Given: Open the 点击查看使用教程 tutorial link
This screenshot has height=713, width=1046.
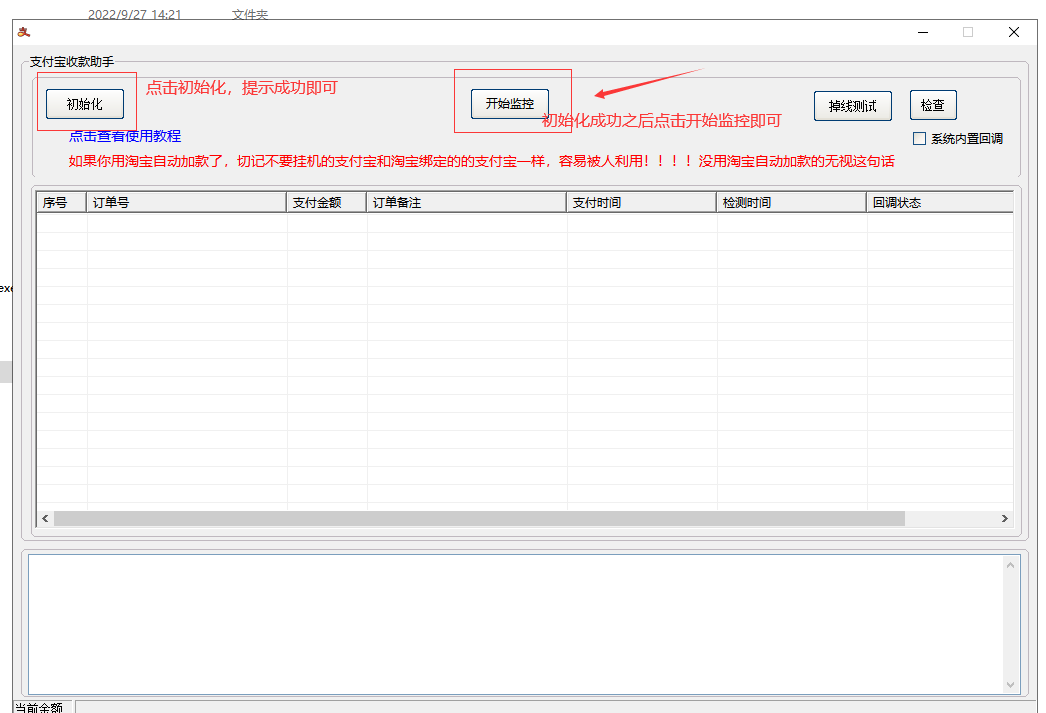Looking at the screenshot, I should point(125,136).
